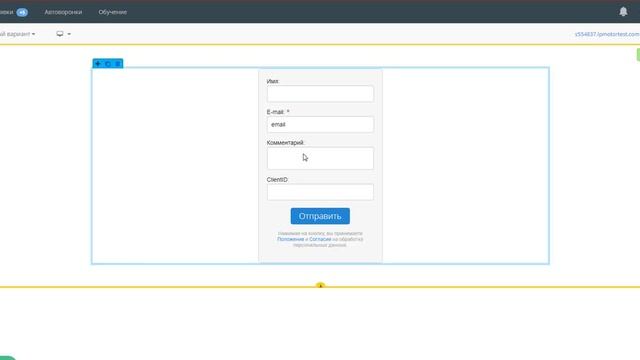Open the lpmotortest.com page address link
This screenshot has height=360, width=640.
(607, 34)
